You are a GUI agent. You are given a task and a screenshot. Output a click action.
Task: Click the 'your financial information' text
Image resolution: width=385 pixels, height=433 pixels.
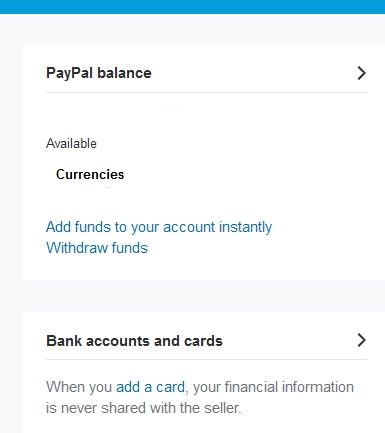pyautogui.click(x=273, y=387)
